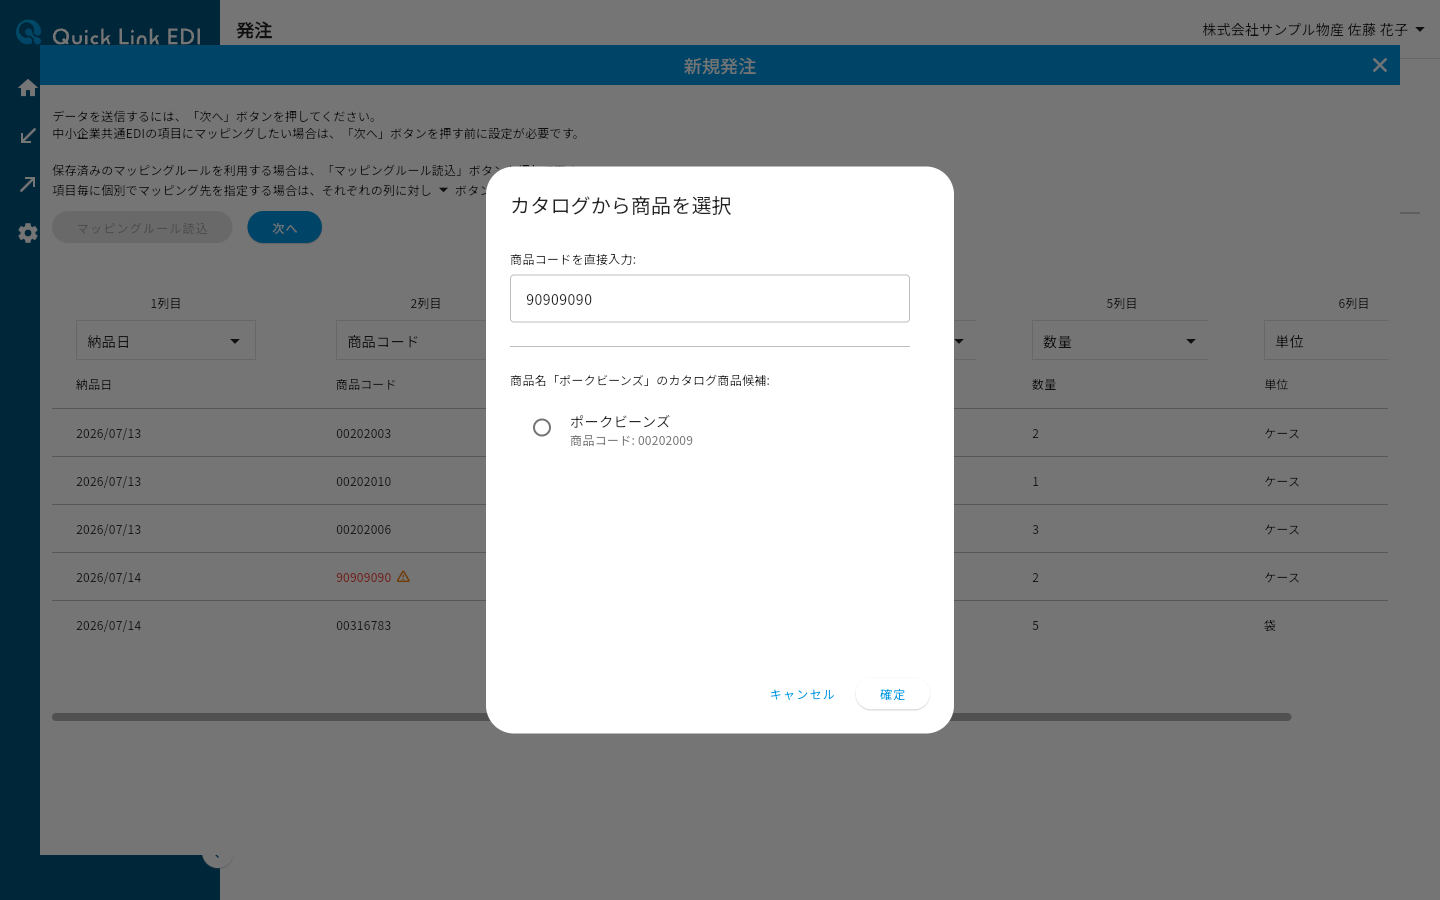
Task: Click the red product code 90909090 cell
Action: click(x=364, y=578)
